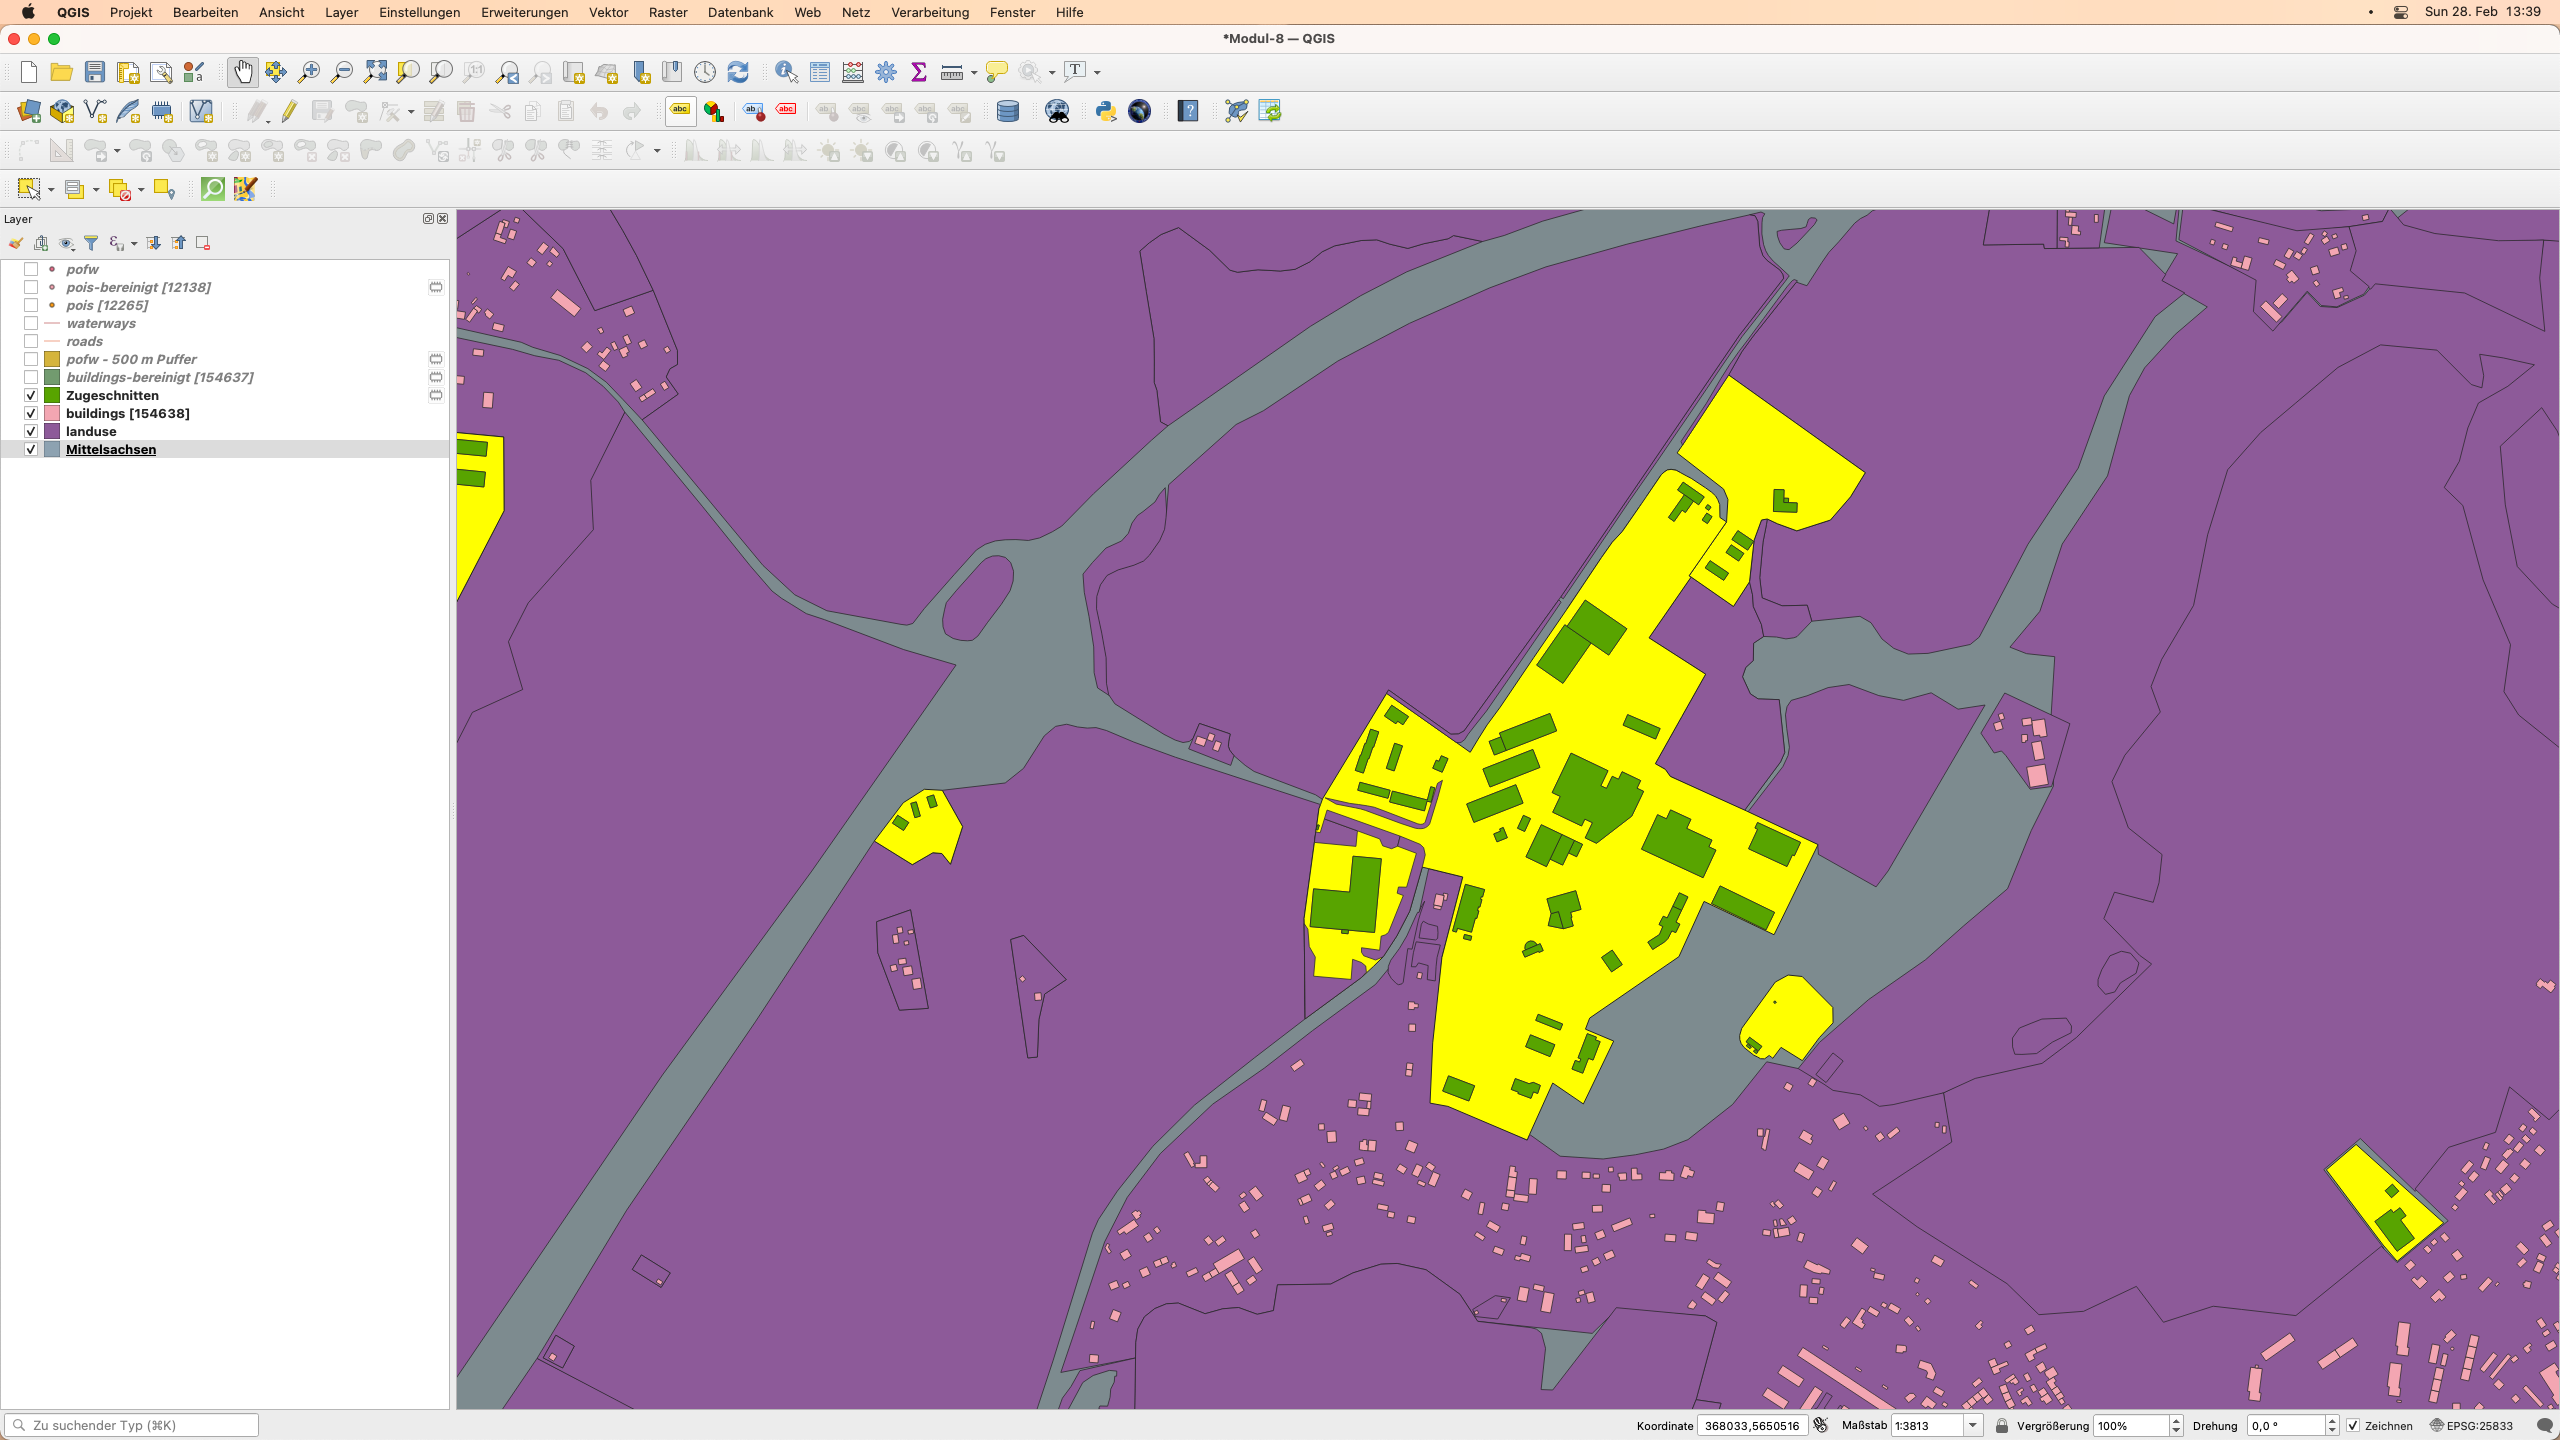Open the processing toolbox gear icon
Image resolution: width=2560 pixels, height=1440 pixels.
(886, 72)
